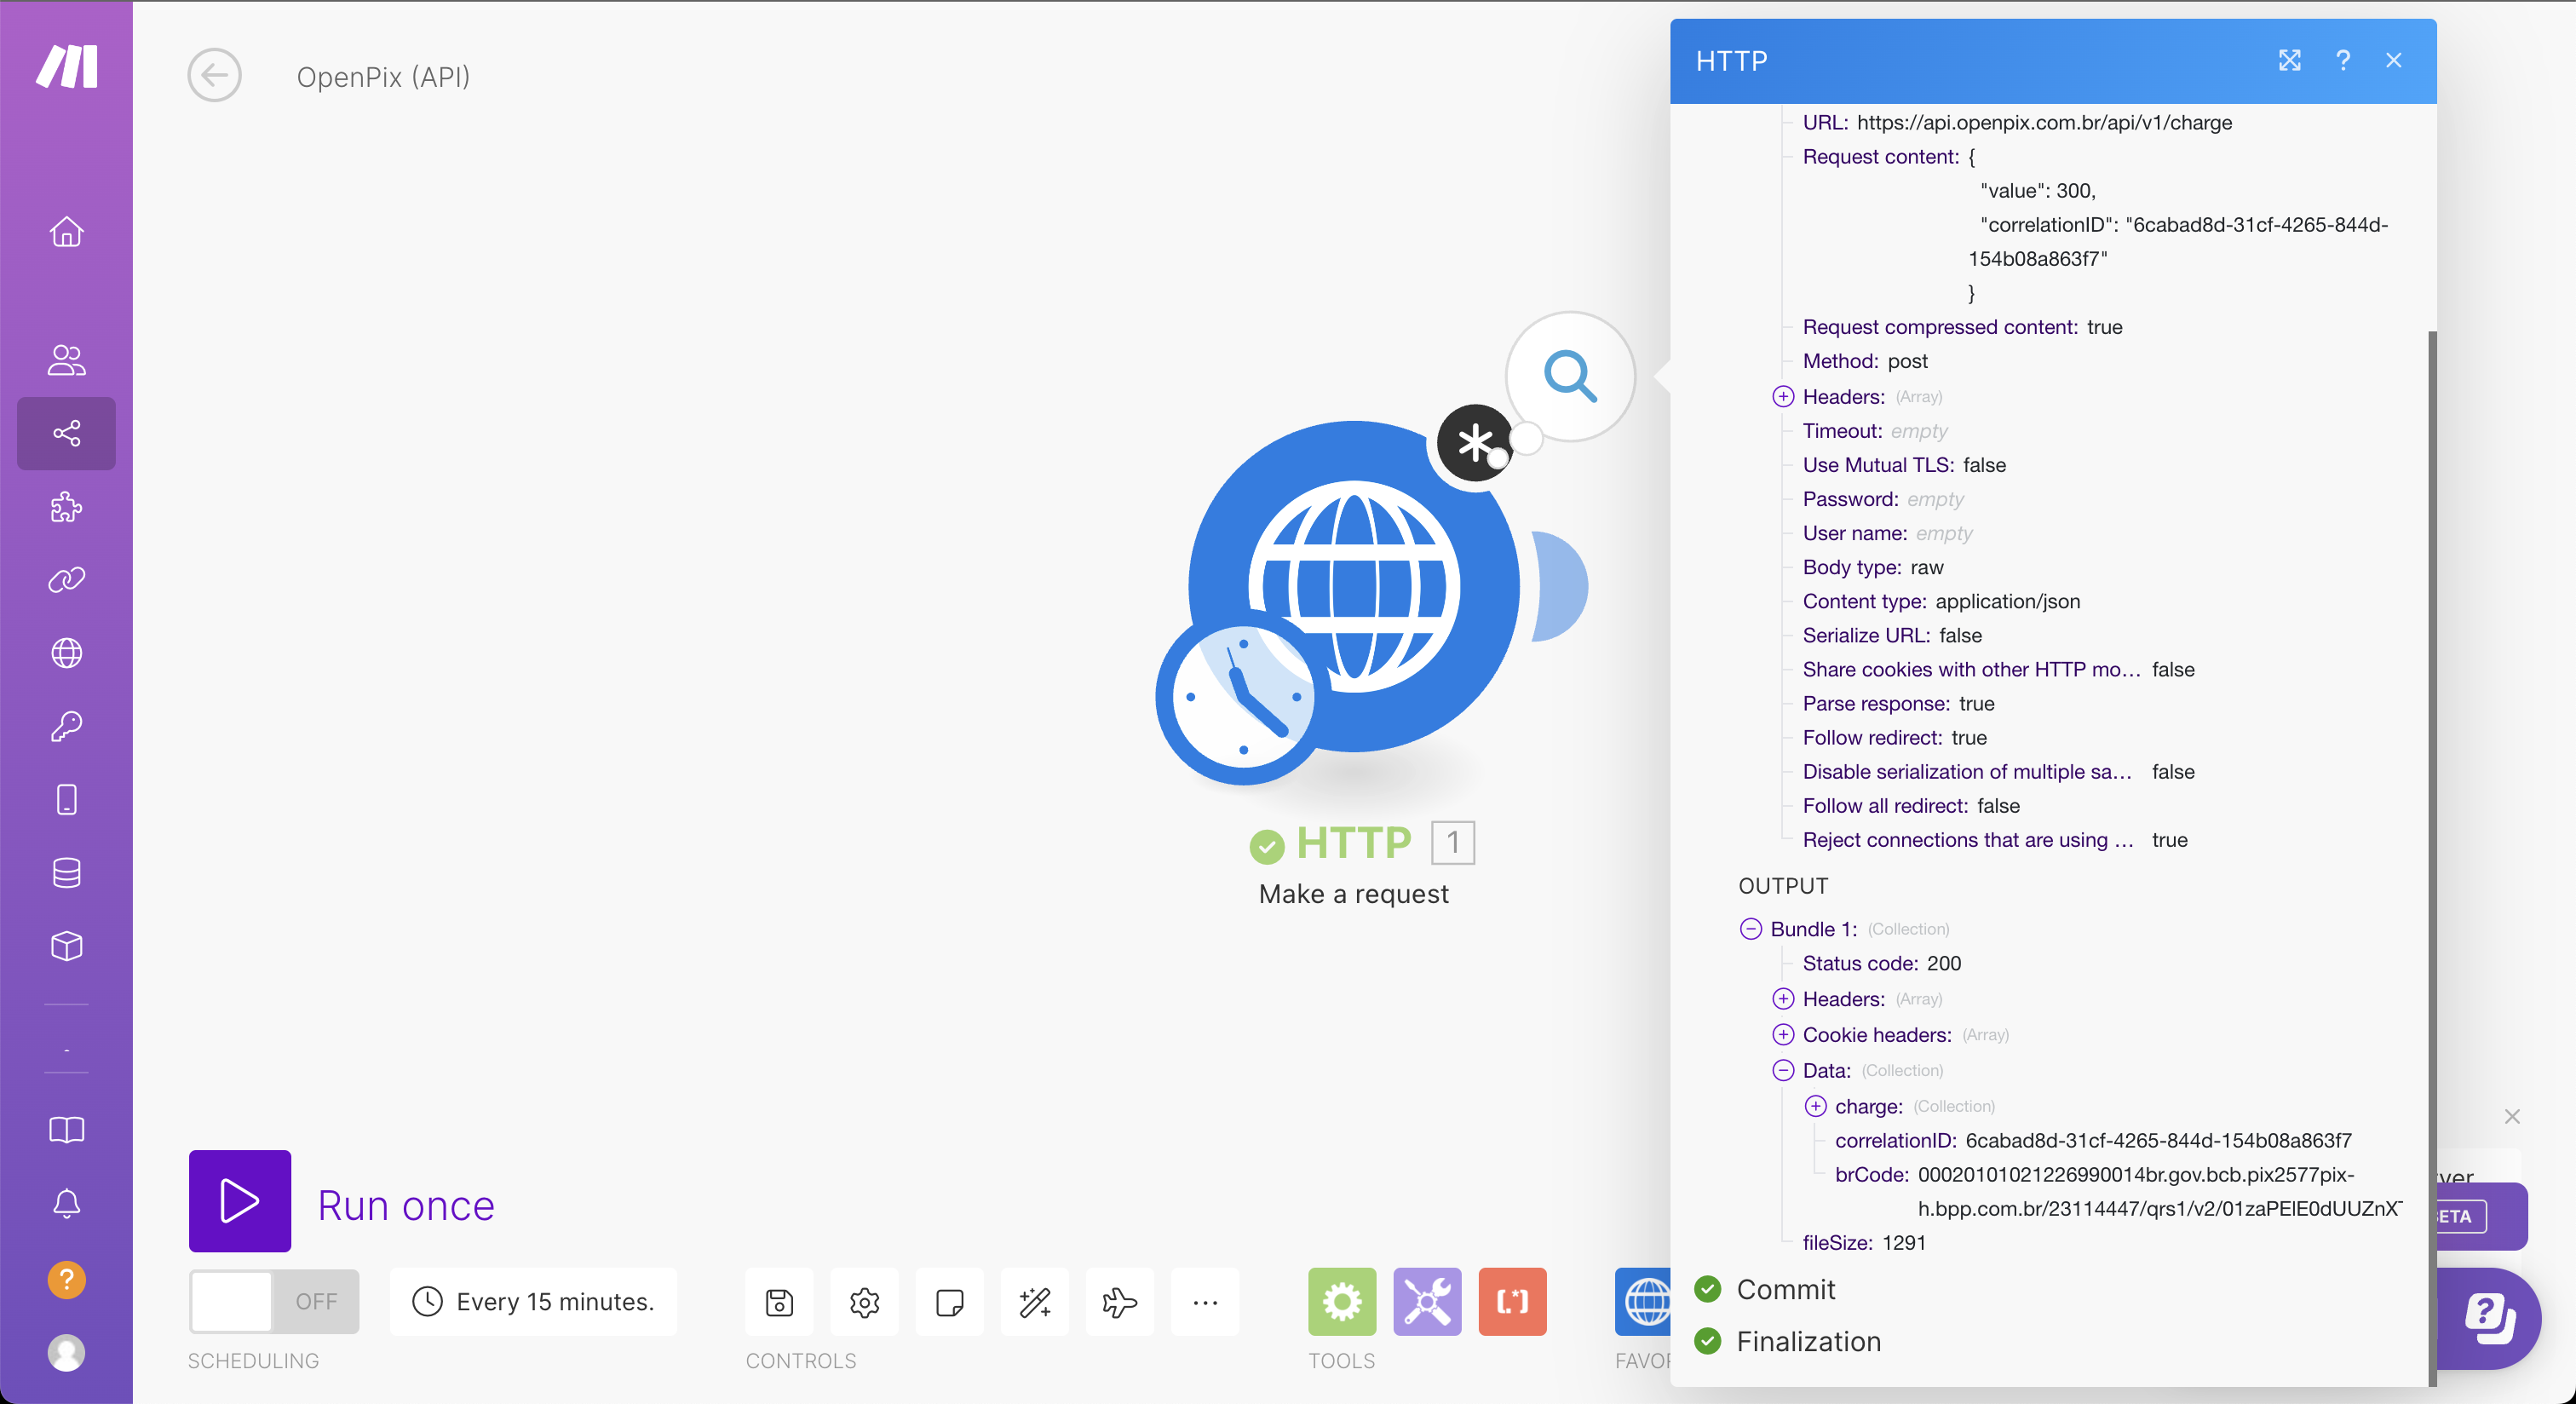Open the Keys icon in sidebar
The image size is (2576, 1404).
(x=66, y=726)
